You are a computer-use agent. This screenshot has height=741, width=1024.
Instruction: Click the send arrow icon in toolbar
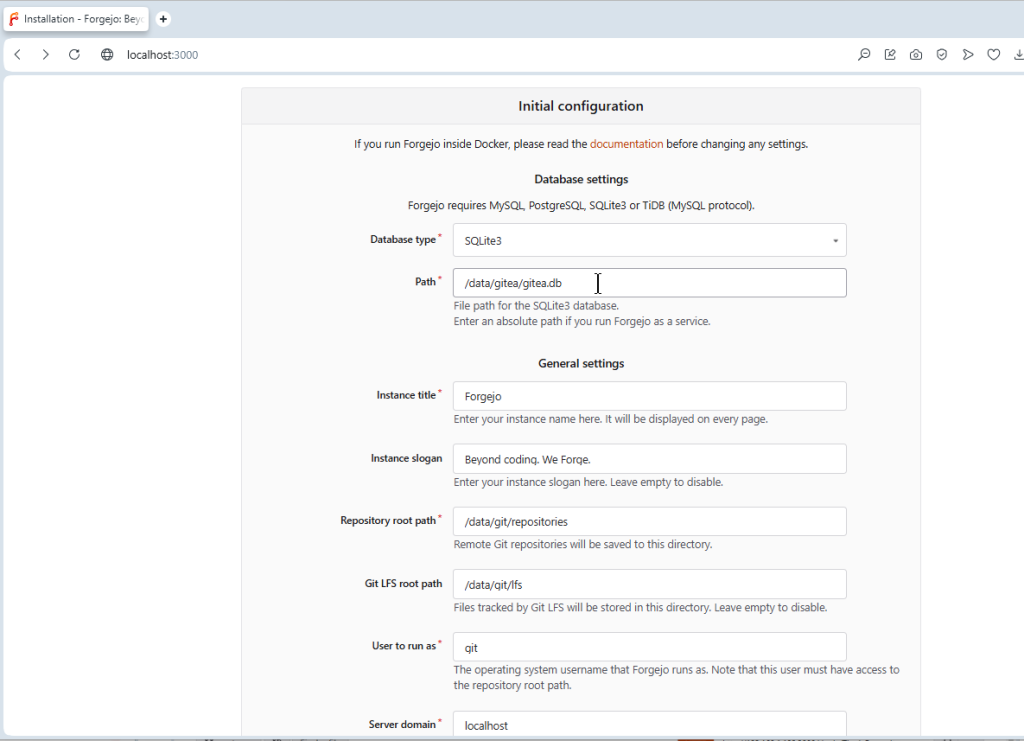pyautogui.click(x=968, y=55)
